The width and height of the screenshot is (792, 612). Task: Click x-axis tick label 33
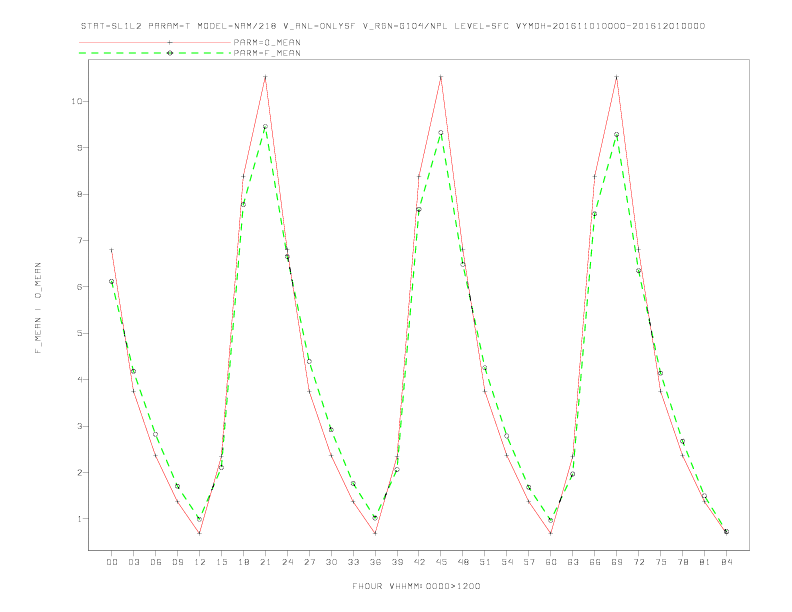point(353,562)
